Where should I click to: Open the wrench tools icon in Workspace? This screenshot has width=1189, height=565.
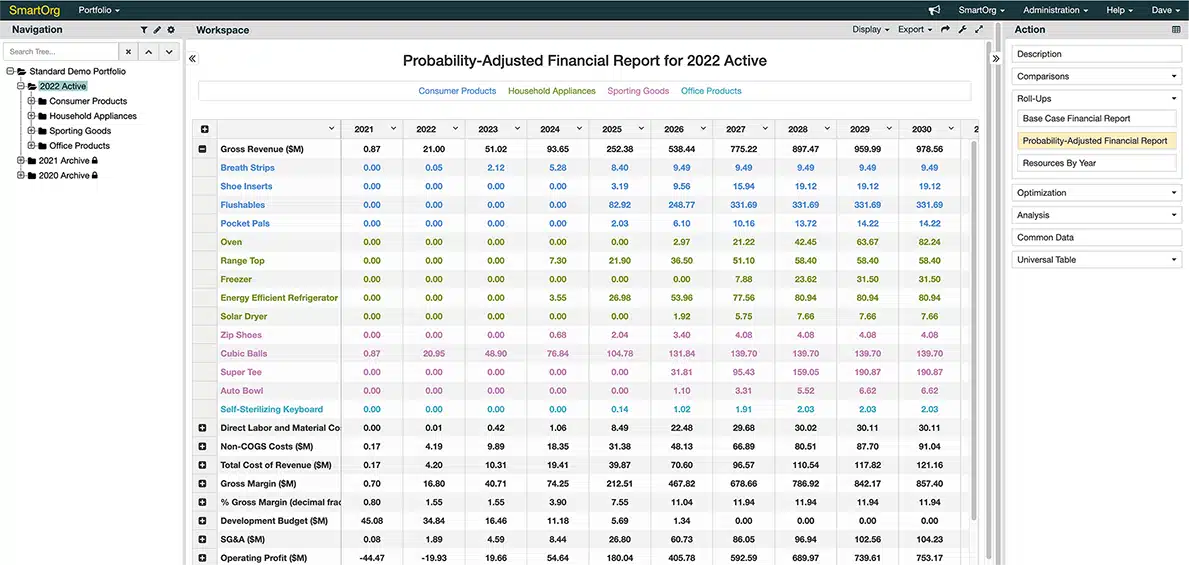[x=962, y=30]
